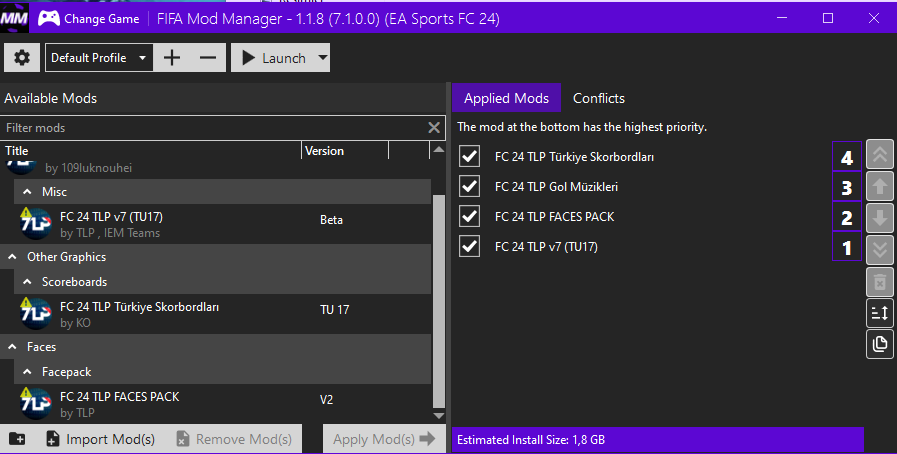Click the available mods scrollbar thumb
The height and width of the screenshot is (454, 897).
[439, 301]
